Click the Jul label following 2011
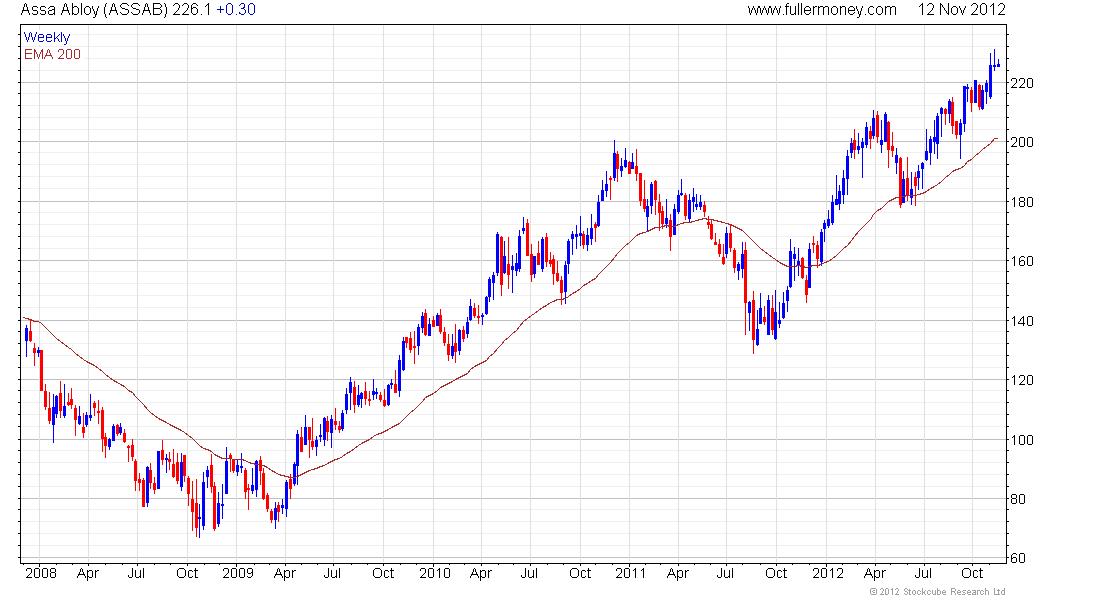Screen dimensions: 1100x600 point(725,573)
